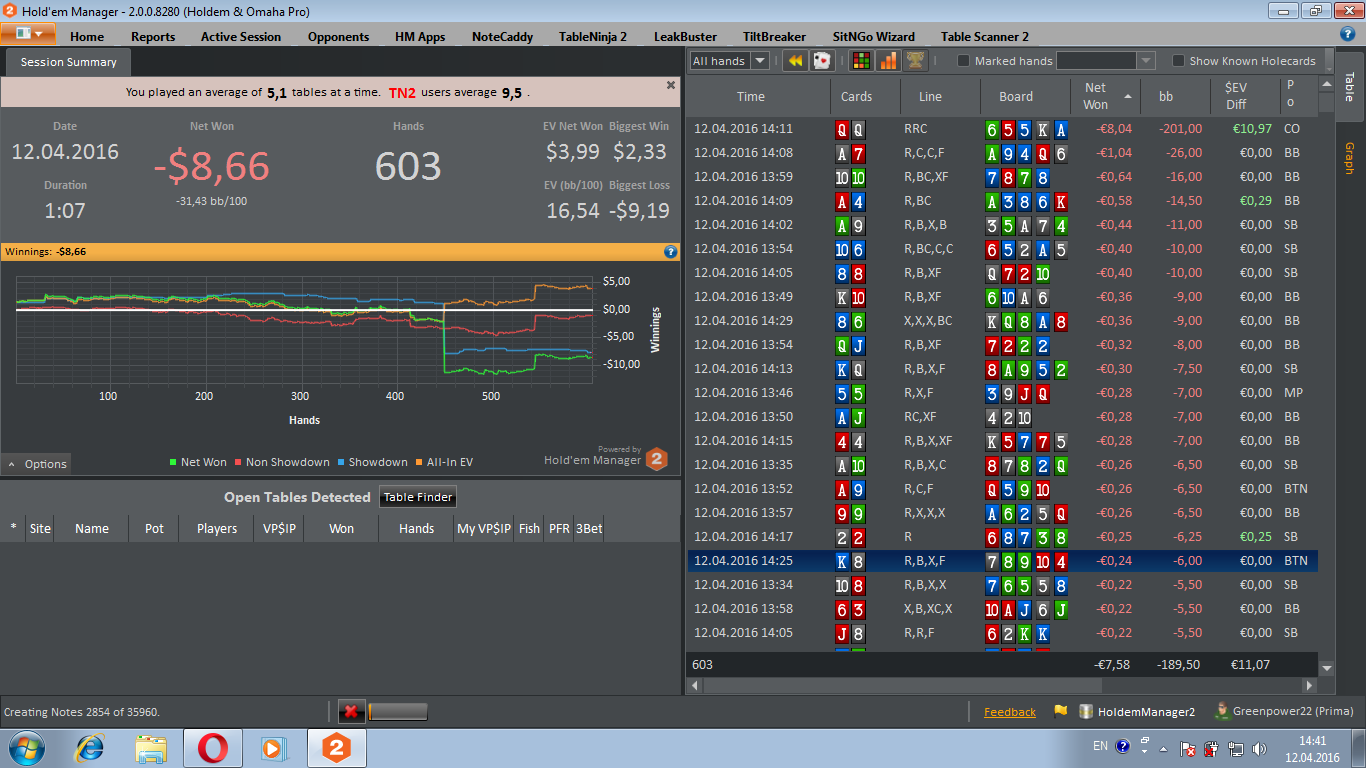This screenshot has width=1366, height=768.
Task: Open the TiltBreaker tab
Action: [x=774, y=37]
